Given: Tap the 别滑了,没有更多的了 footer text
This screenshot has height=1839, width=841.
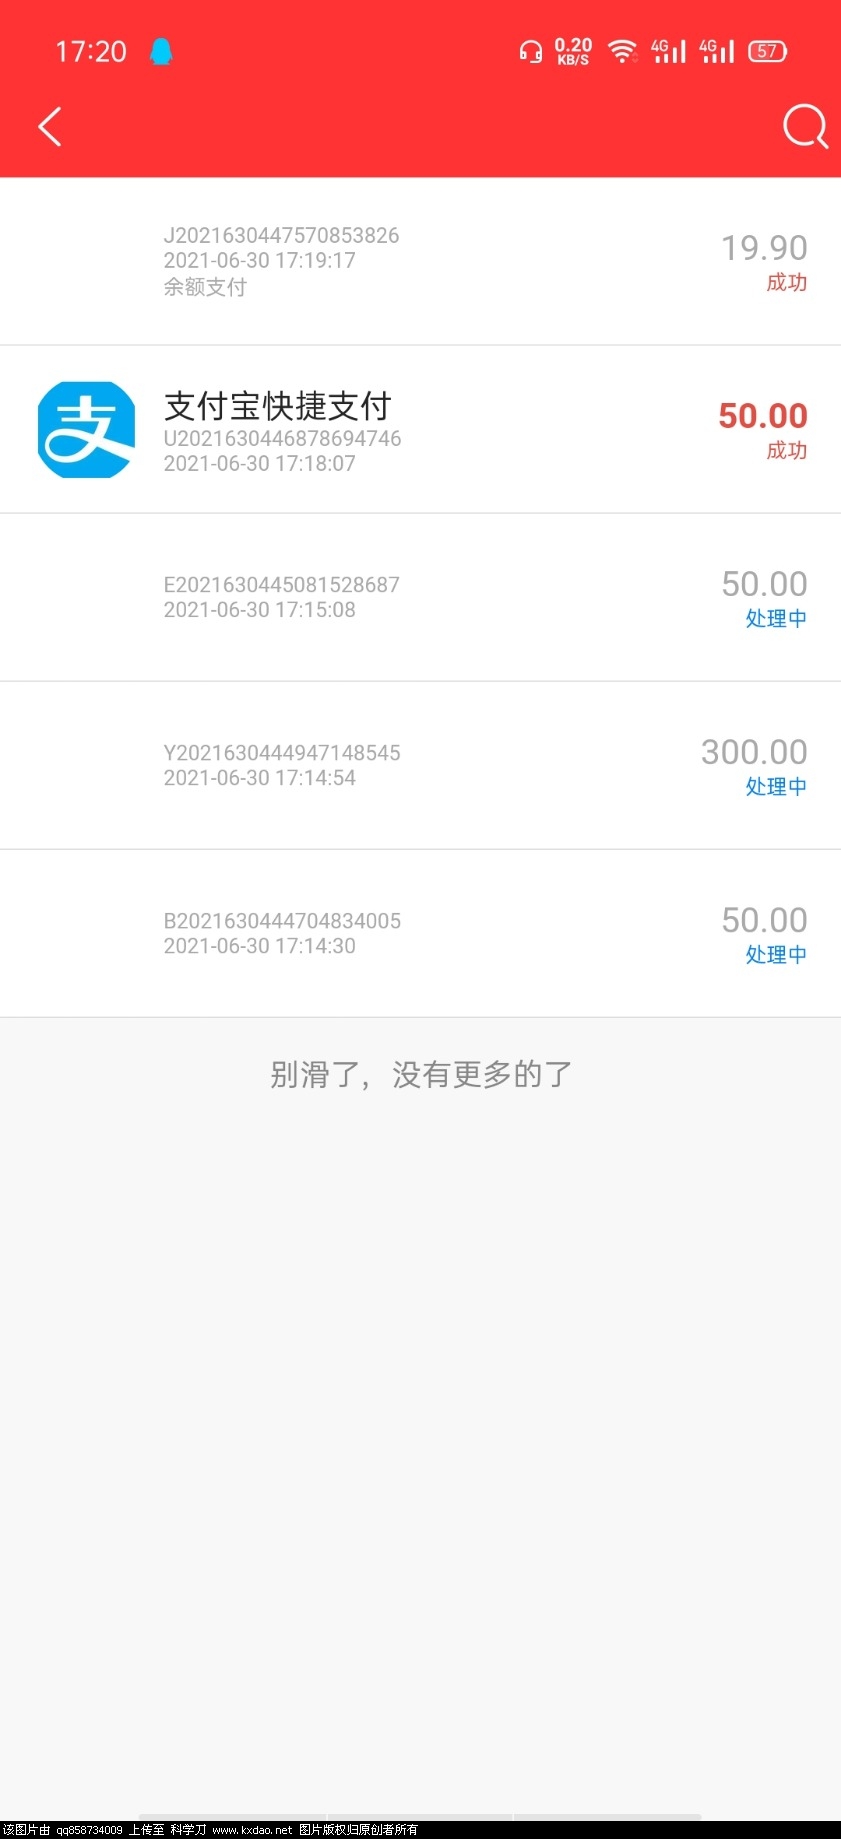Looking at the screenshot, I should tap(420, 1075).
